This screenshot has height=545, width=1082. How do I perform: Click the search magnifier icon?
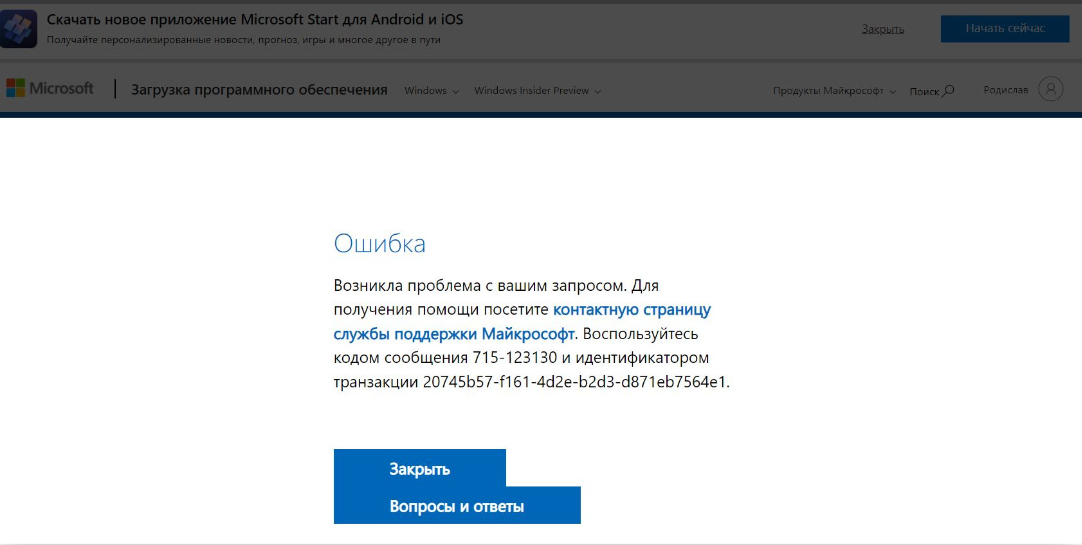pyautogui.click(x=948, y=91)
